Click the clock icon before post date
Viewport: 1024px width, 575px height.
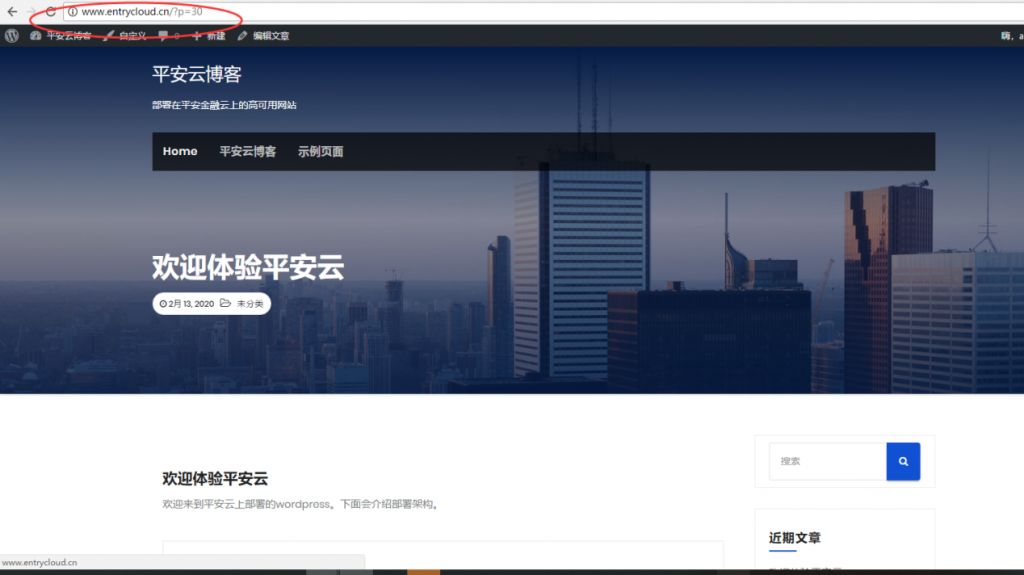[x=163, y=304]
